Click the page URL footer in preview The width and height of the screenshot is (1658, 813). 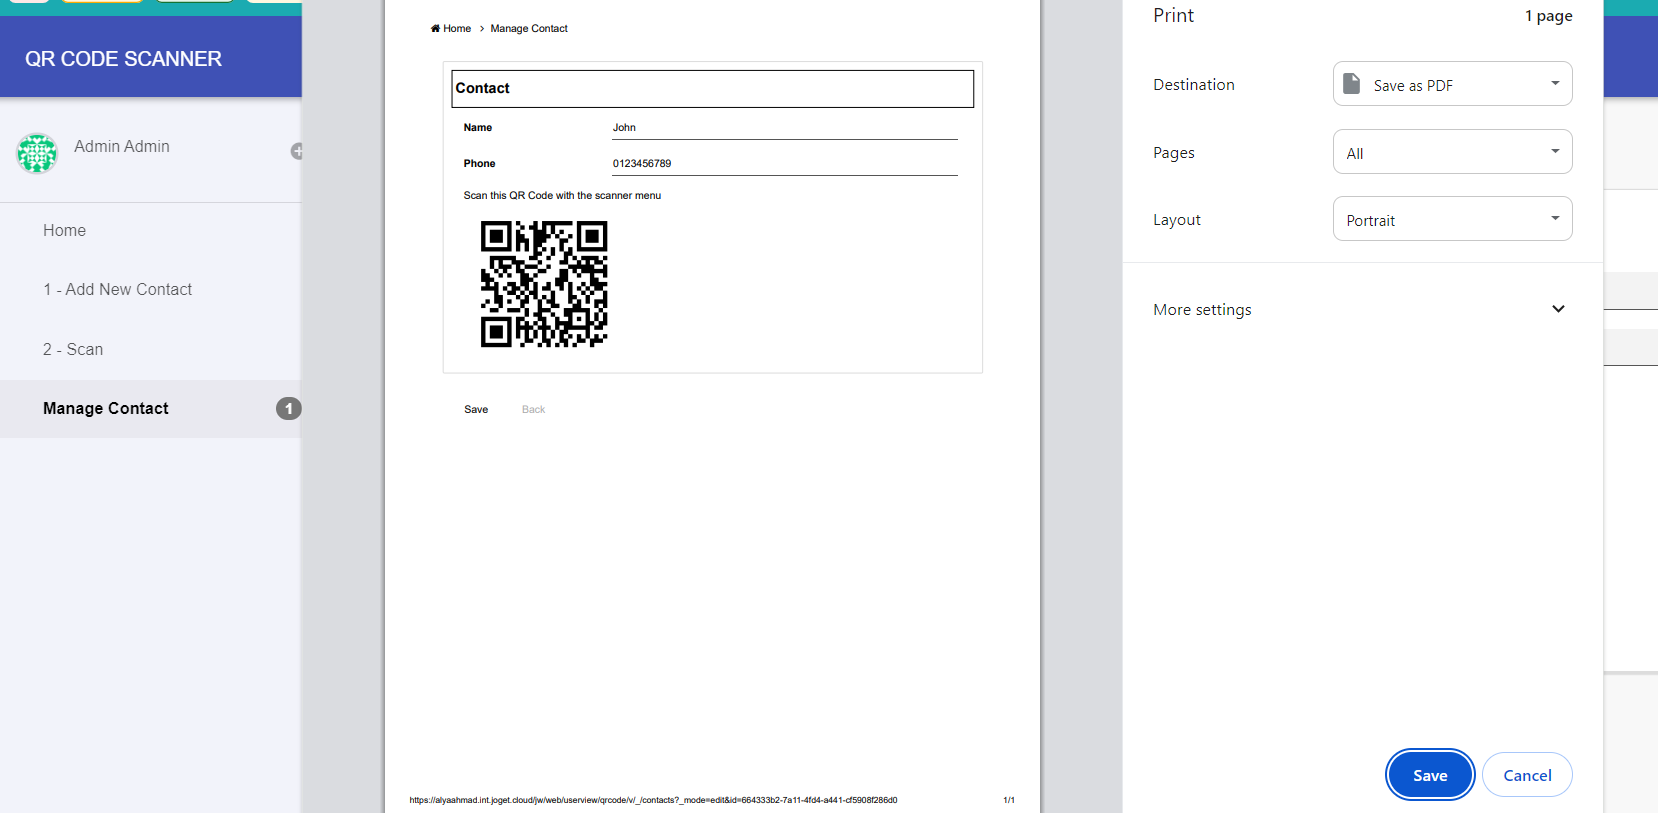coord(653,800)
